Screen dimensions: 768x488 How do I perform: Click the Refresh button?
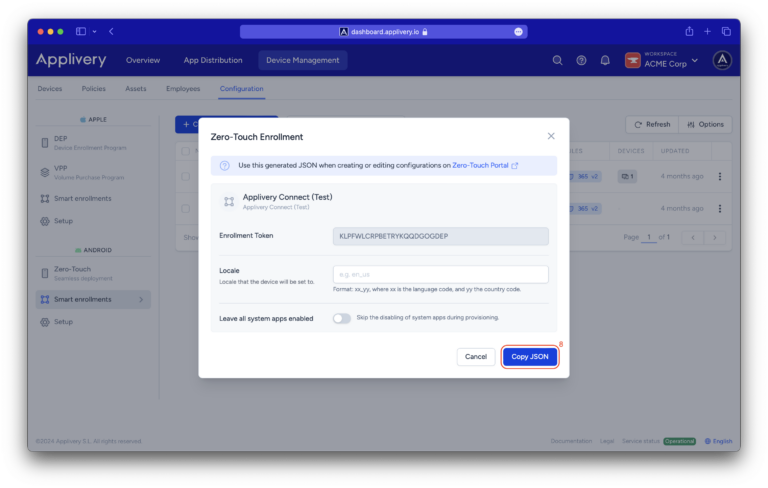(x=652, y=124)
